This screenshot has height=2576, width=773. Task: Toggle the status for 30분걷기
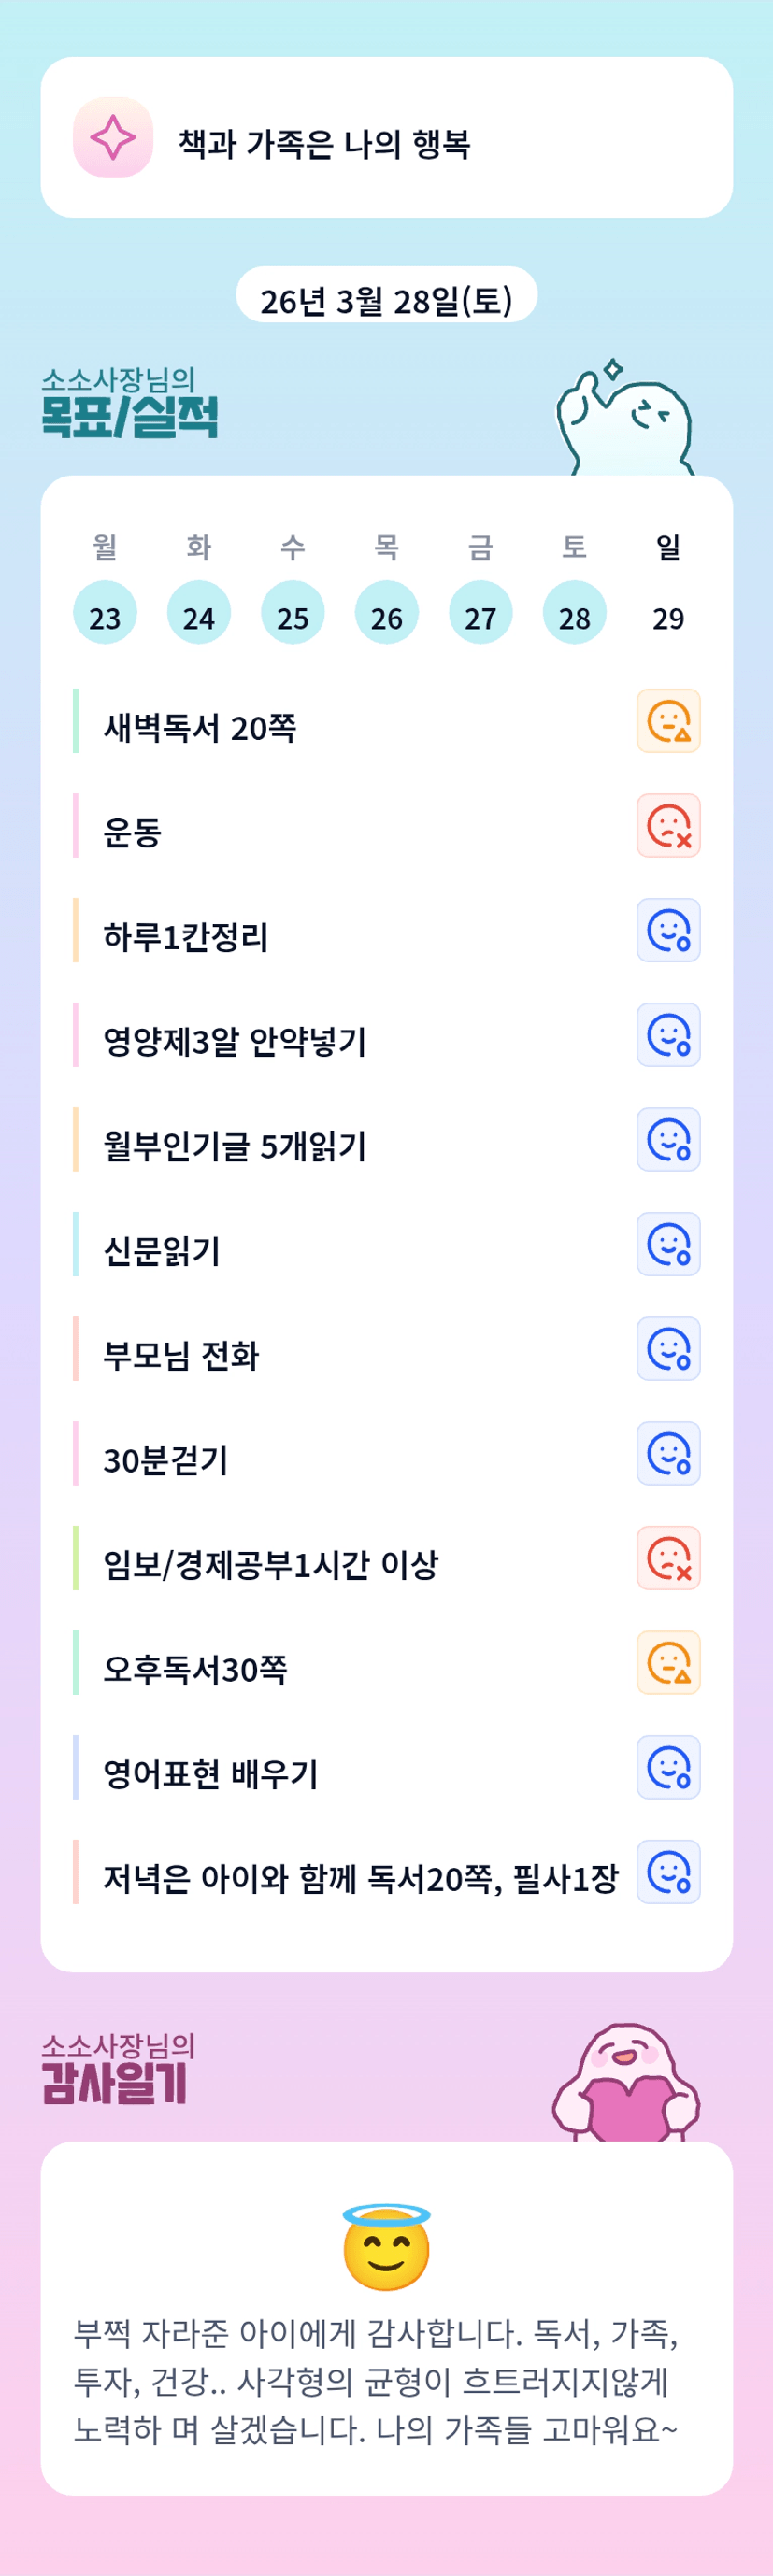(668, 1453)
